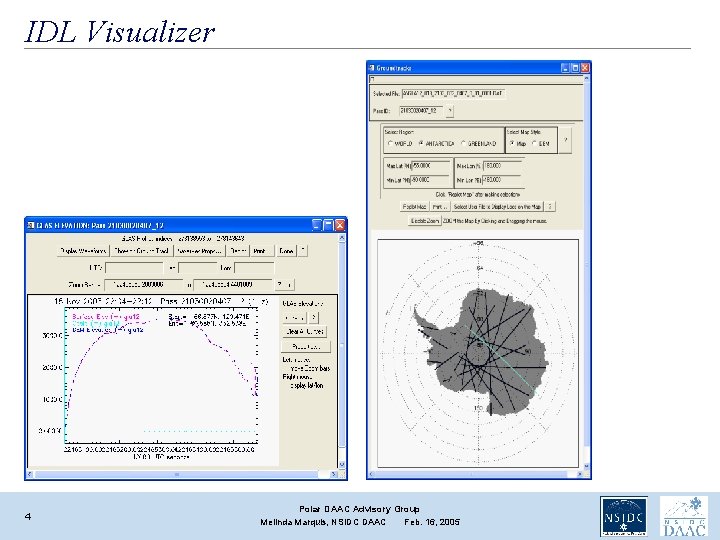Click the Enable Zoom button
Viewport: 720px width, 540px height.
click(x=425, y=221)
